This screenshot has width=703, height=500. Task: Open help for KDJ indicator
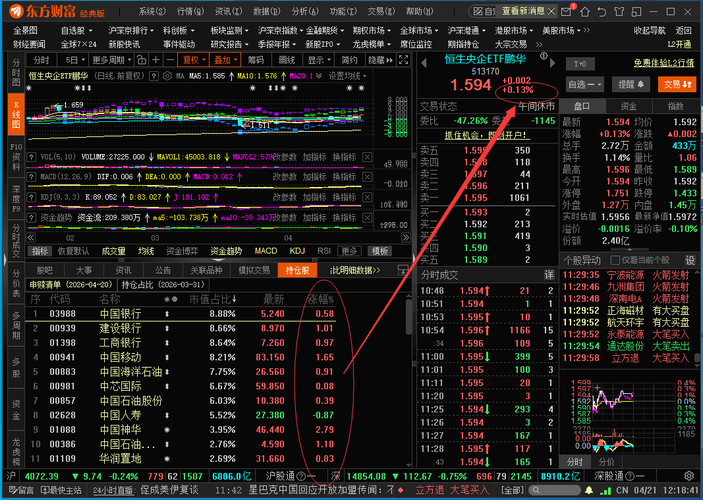(31, 197)
